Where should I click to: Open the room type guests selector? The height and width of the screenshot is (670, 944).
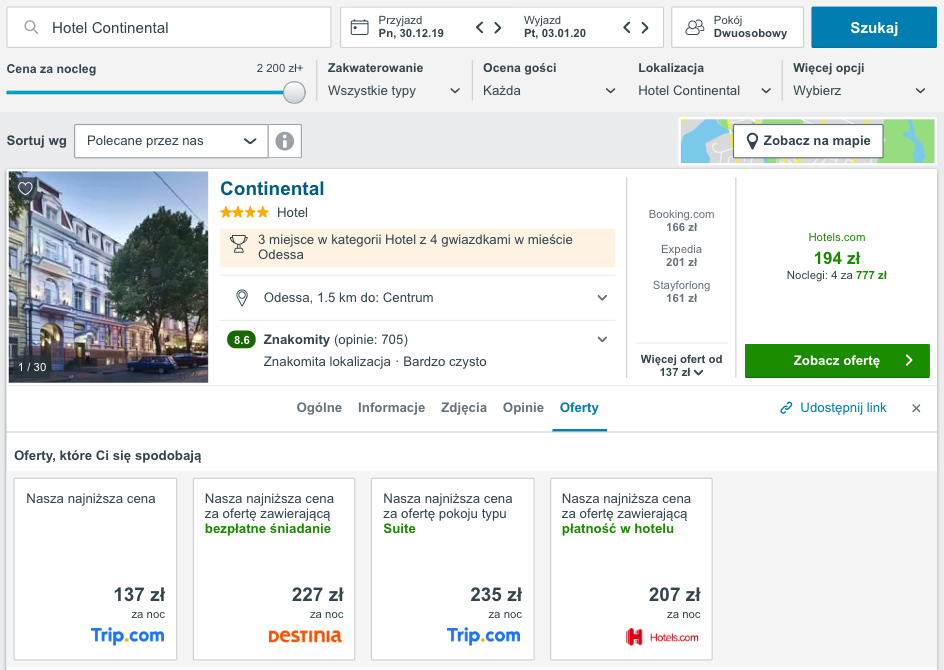[737, 27]
